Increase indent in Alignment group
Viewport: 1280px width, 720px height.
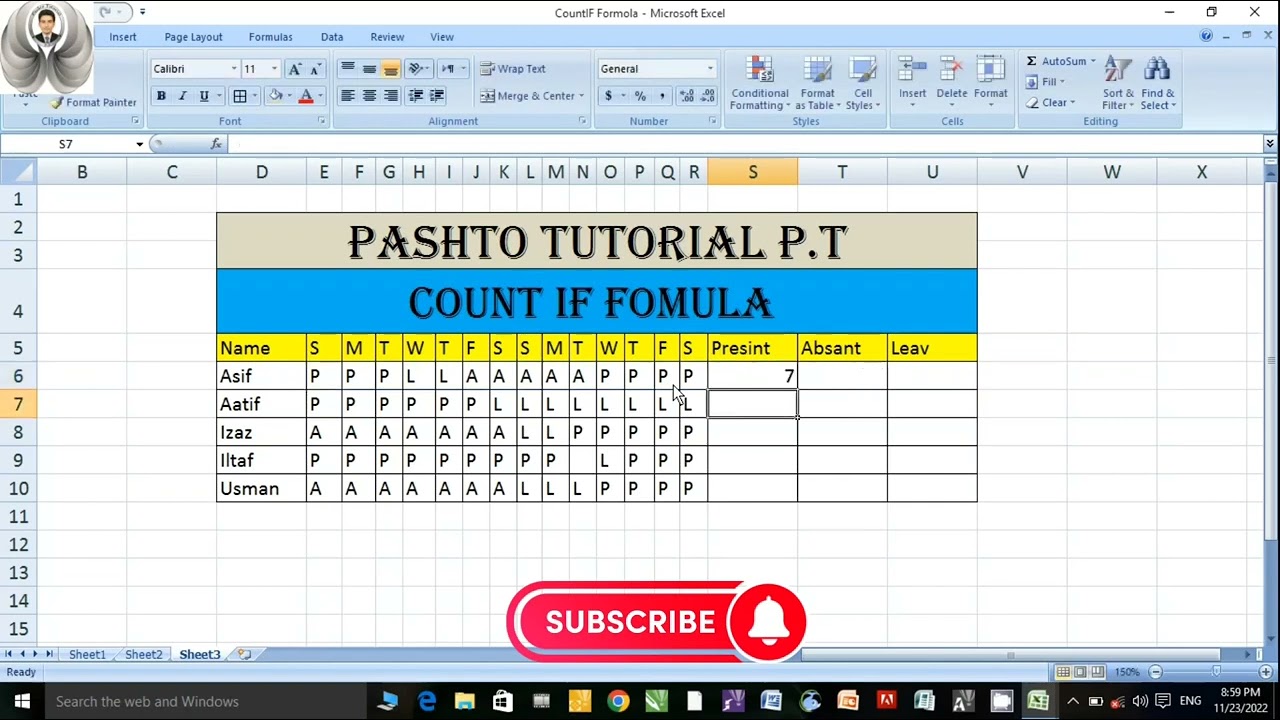[x=437, y=96]
